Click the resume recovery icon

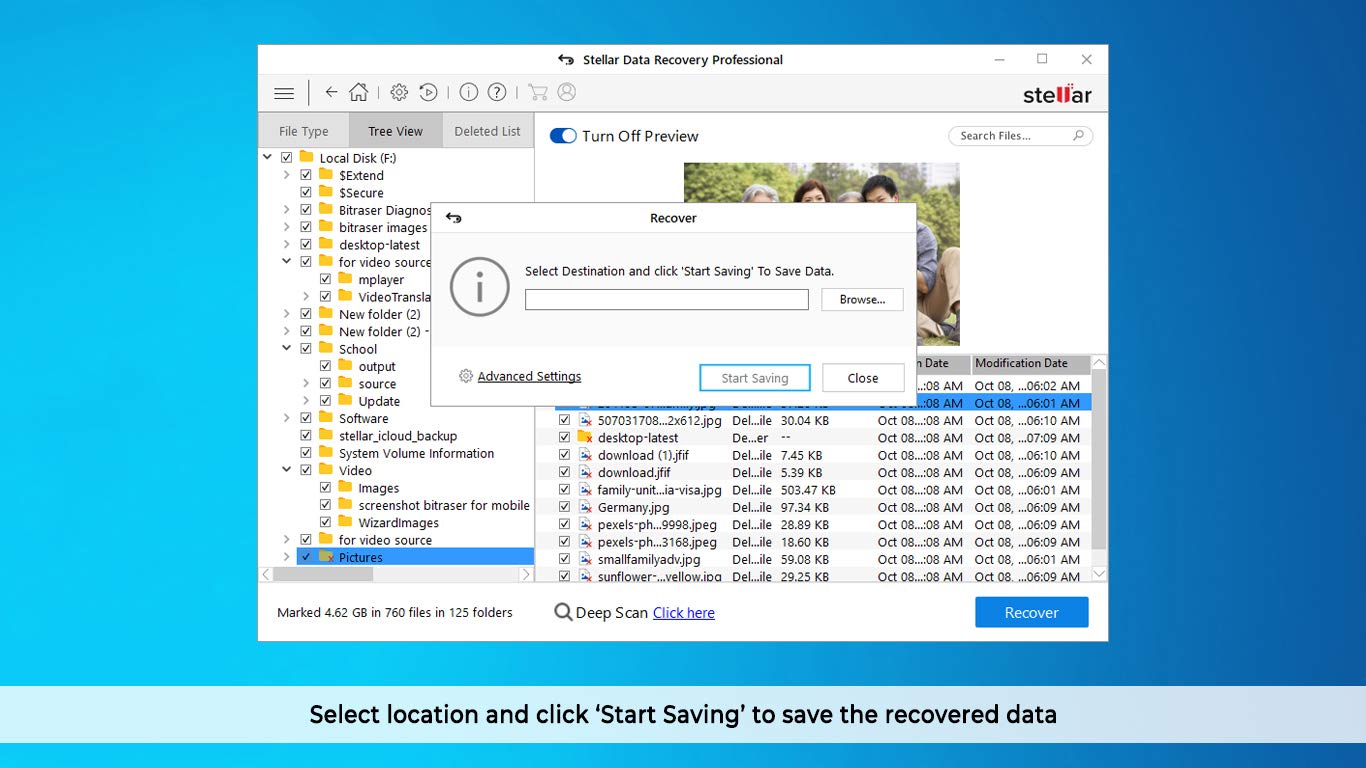click(x=428, y=93)
